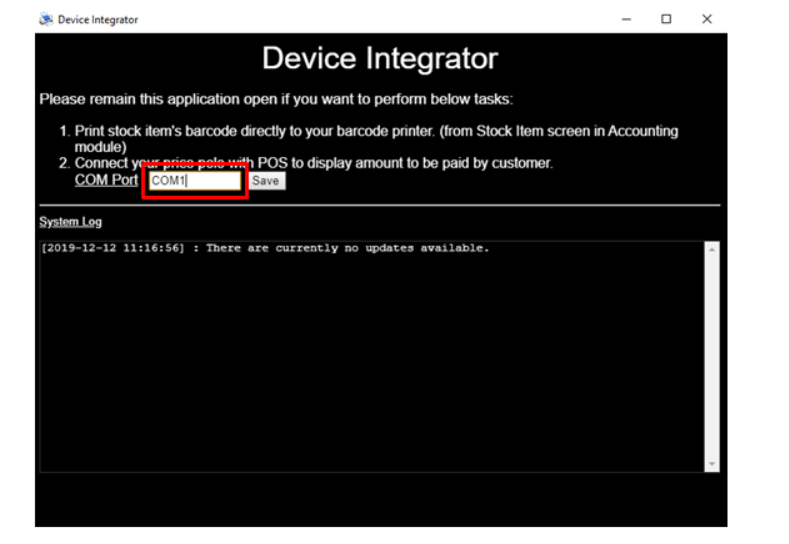789x544 pixels.
Task: Click the window title bar text
Action: (98, 20)
